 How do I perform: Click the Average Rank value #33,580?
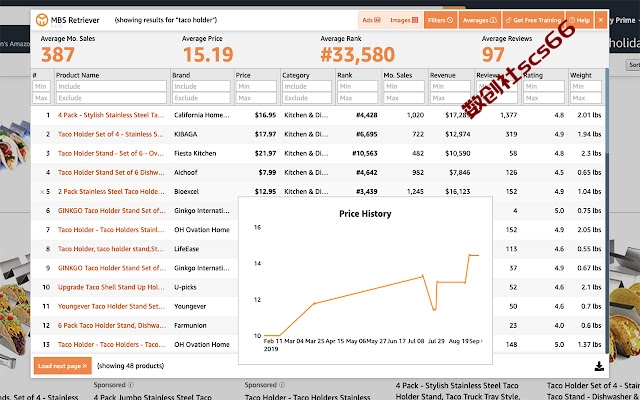point(358,55)
